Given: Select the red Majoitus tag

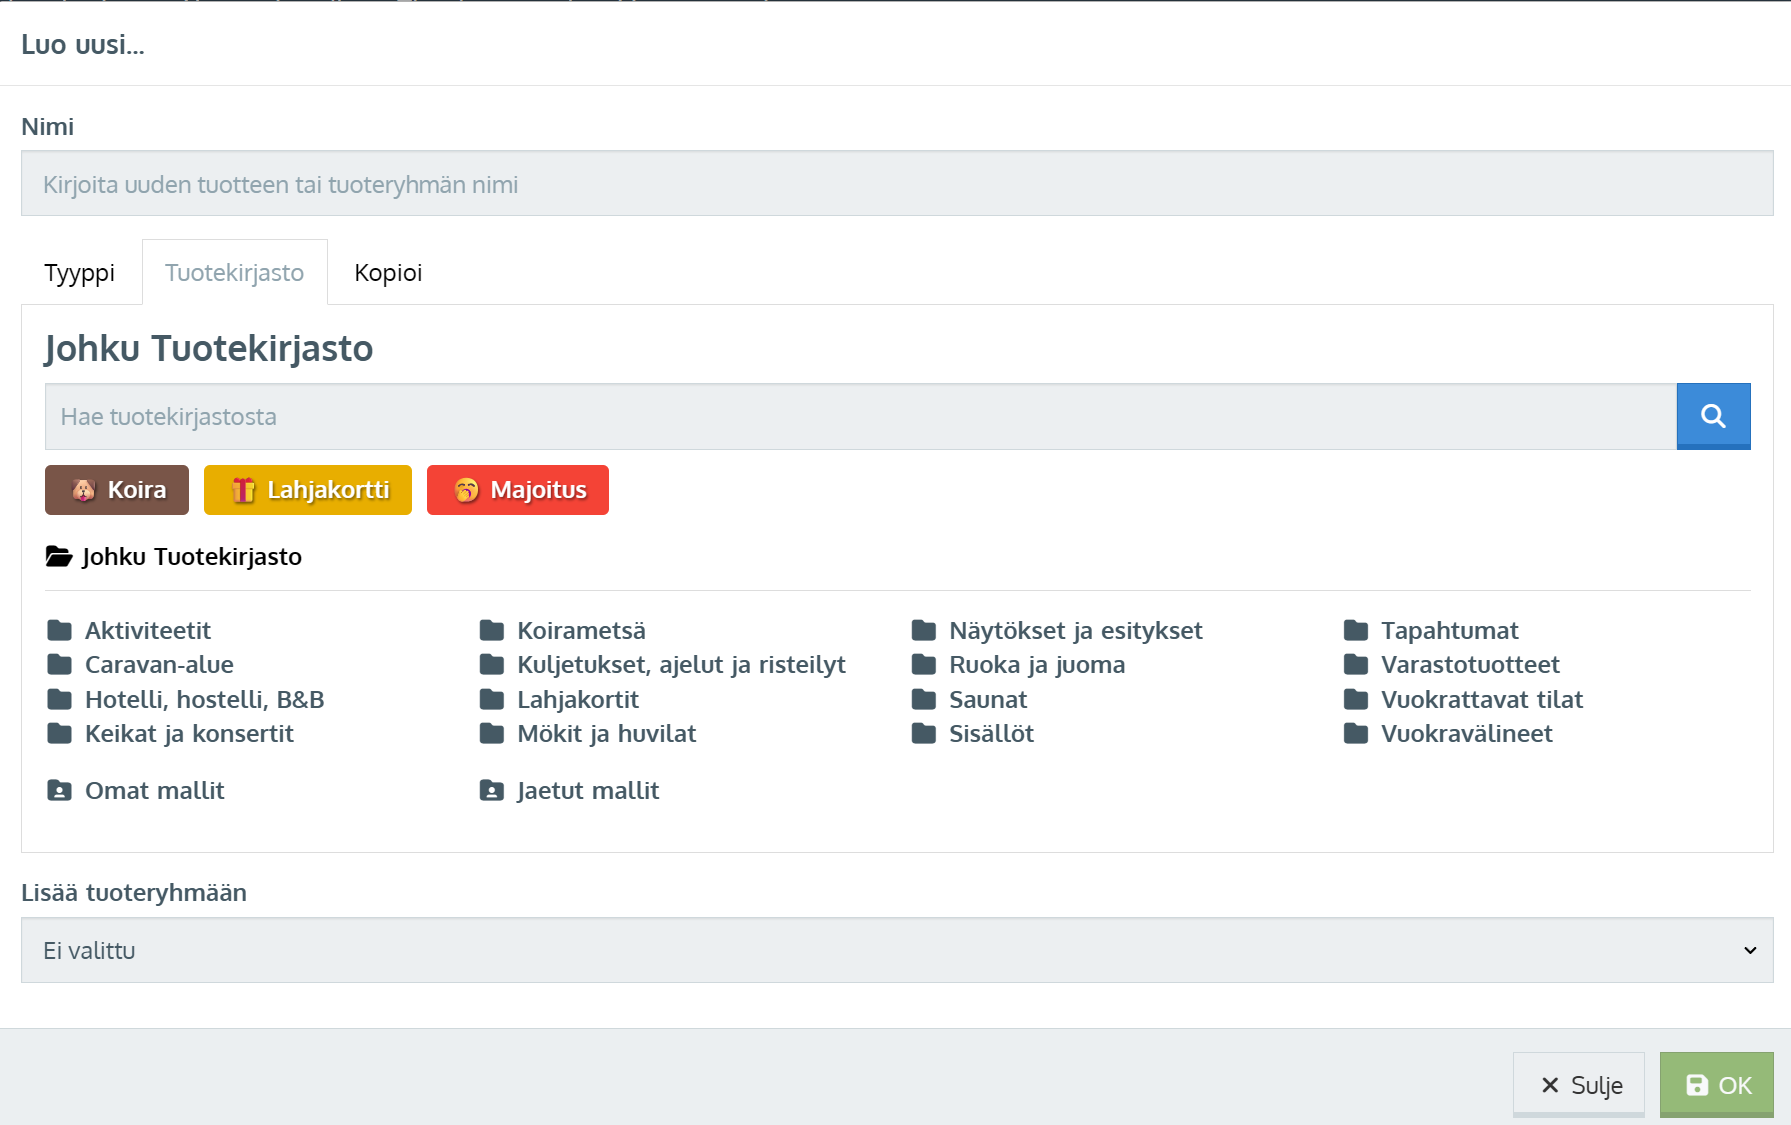Looking at the screenshot, I should click(517, 490).
